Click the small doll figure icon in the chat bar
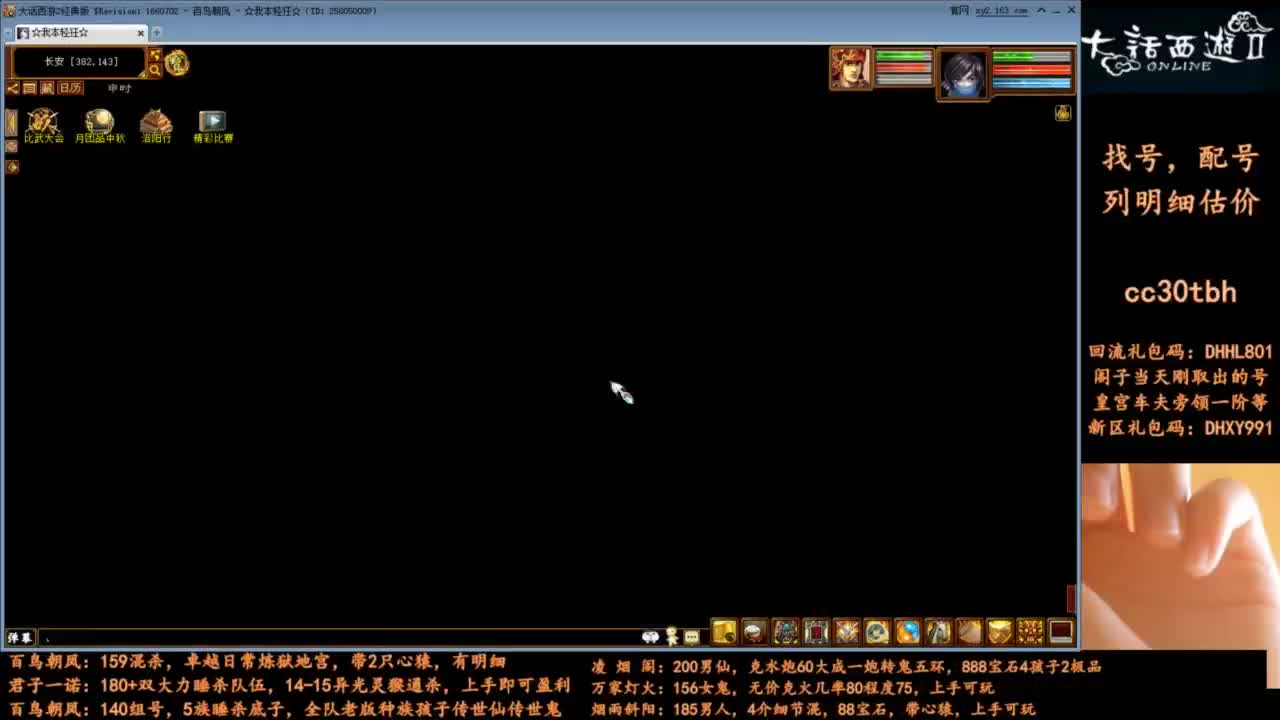The width and height of the screenshot is (1280, 720). (672, 636)
